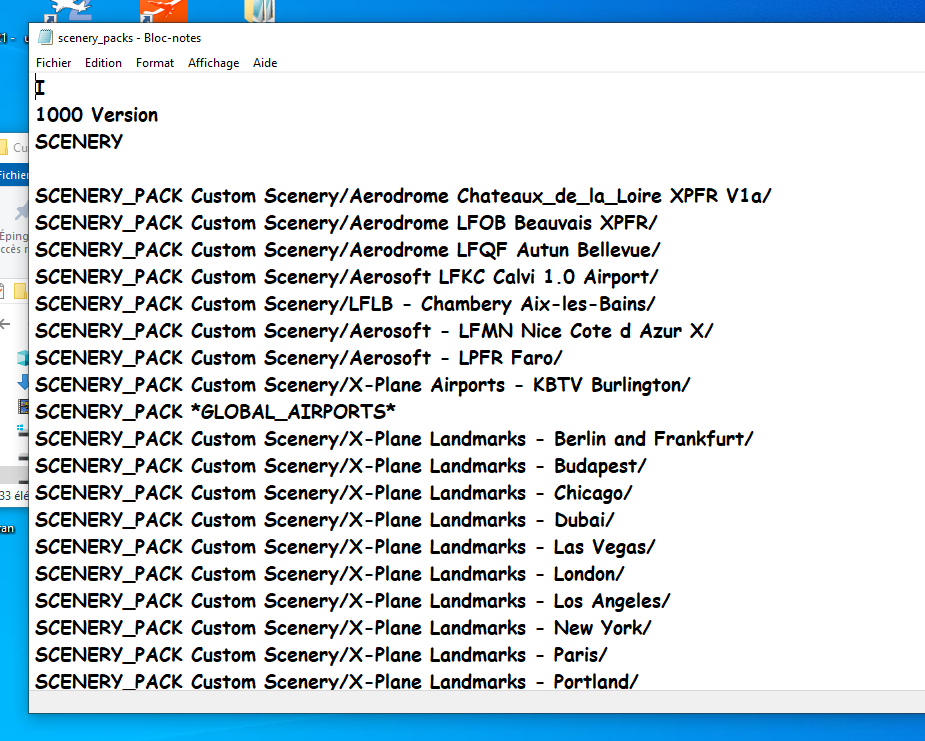Viewport: 925px width, 741px height.
Task: Click the KBTV Burlington line
Action: pyautogui.click(x=362, y=385)
